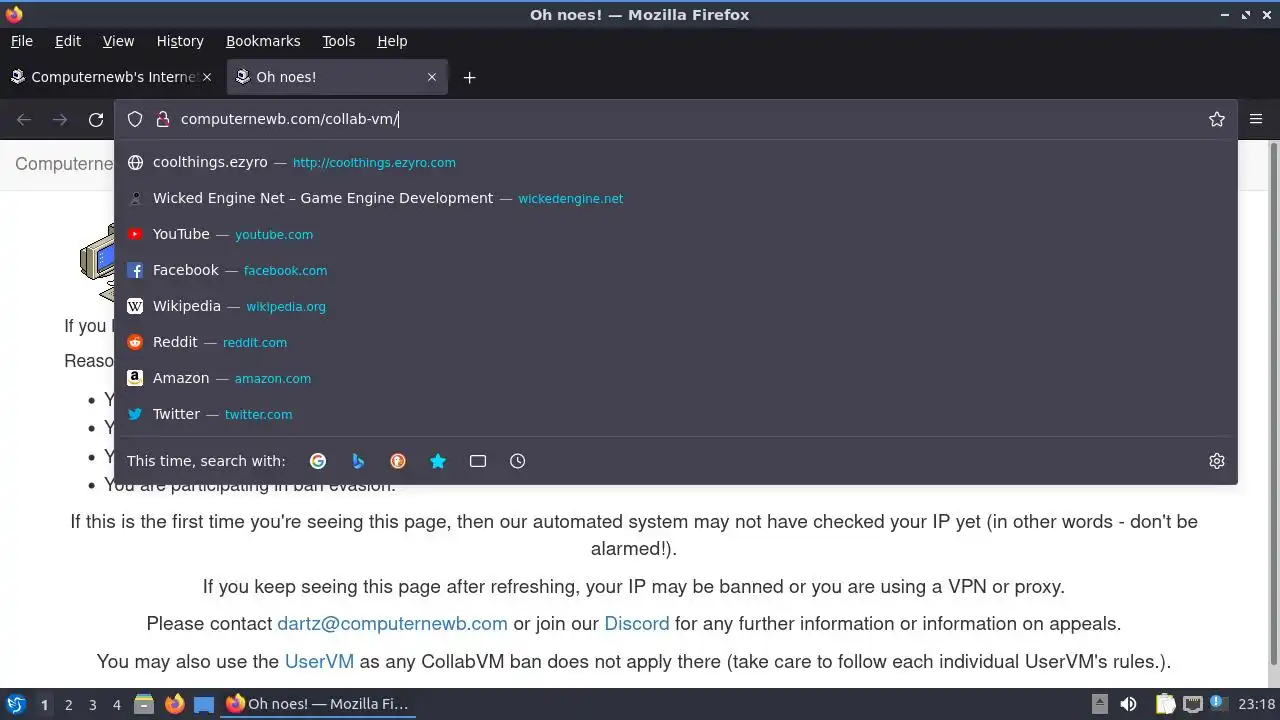1280x720 pixels.
Task: Open the network status tray icon
Action: [1192, 704]
